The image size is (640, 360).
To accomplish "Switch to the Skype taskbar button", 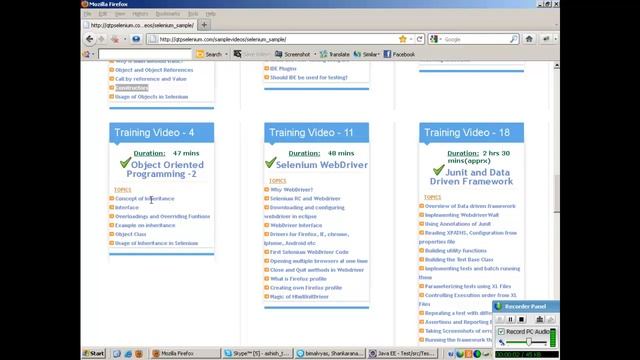I will (258, 353).
